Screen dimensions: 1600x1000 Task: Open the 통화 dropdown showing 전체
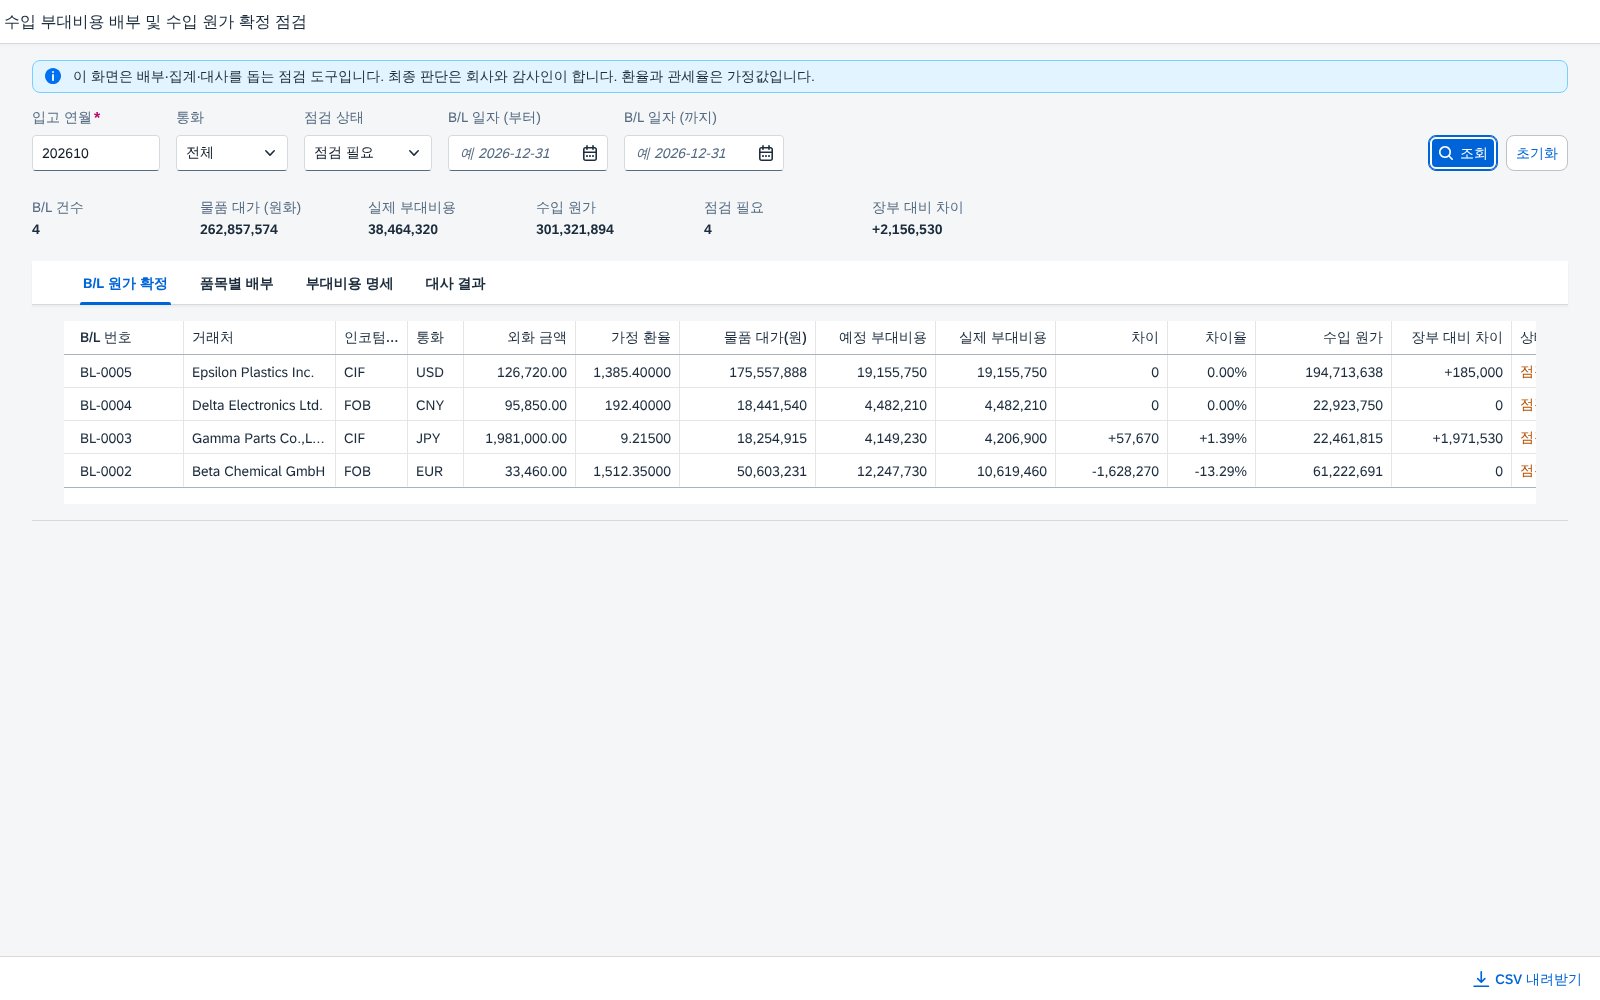click(x=232, y=153)
